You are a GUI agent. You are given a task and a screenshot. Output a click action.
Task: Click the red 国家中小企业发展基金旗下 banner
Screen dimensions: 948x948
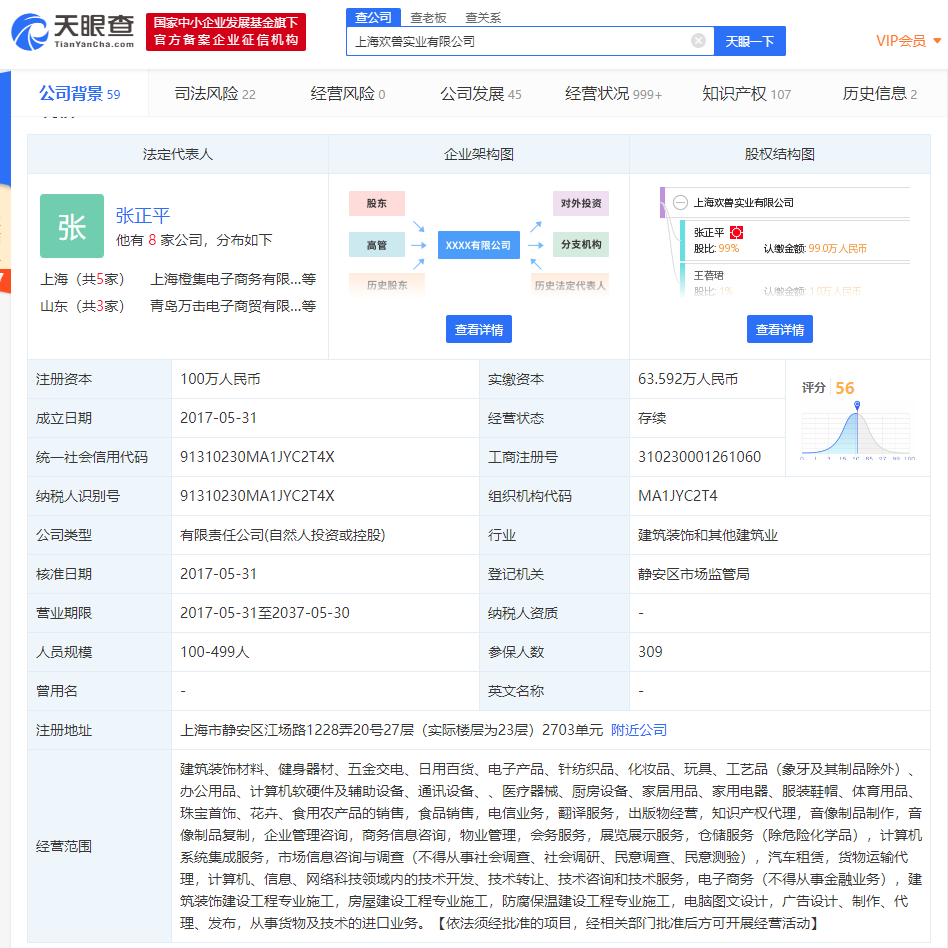coord(226,31)
